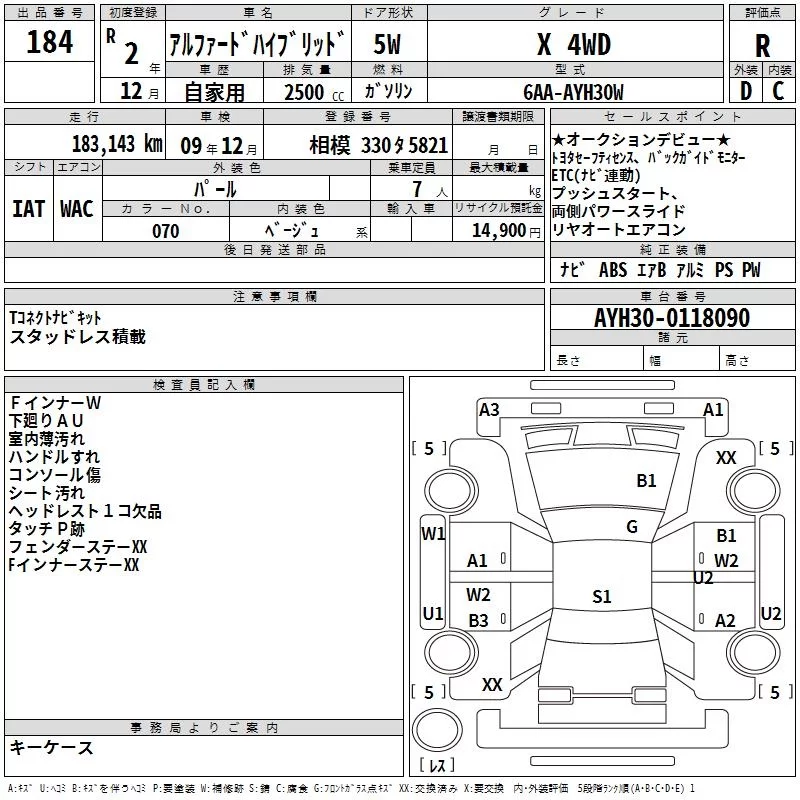The height and width of the screenshot is (800, 800).
Task: Click the U1 mark on the diagram
Action: [x=433, y=613]
